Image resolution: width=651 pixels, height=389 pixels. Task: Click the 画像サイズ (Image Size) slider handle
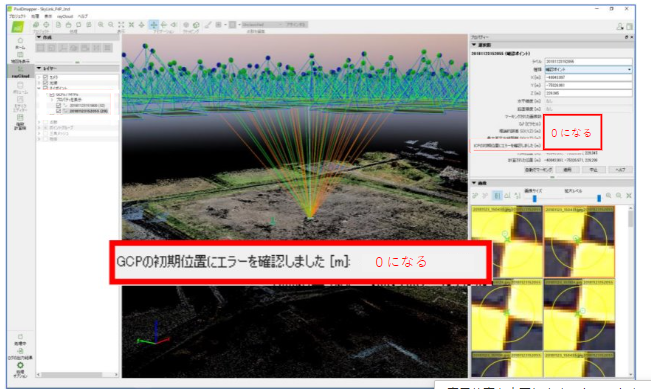[534, 198]
